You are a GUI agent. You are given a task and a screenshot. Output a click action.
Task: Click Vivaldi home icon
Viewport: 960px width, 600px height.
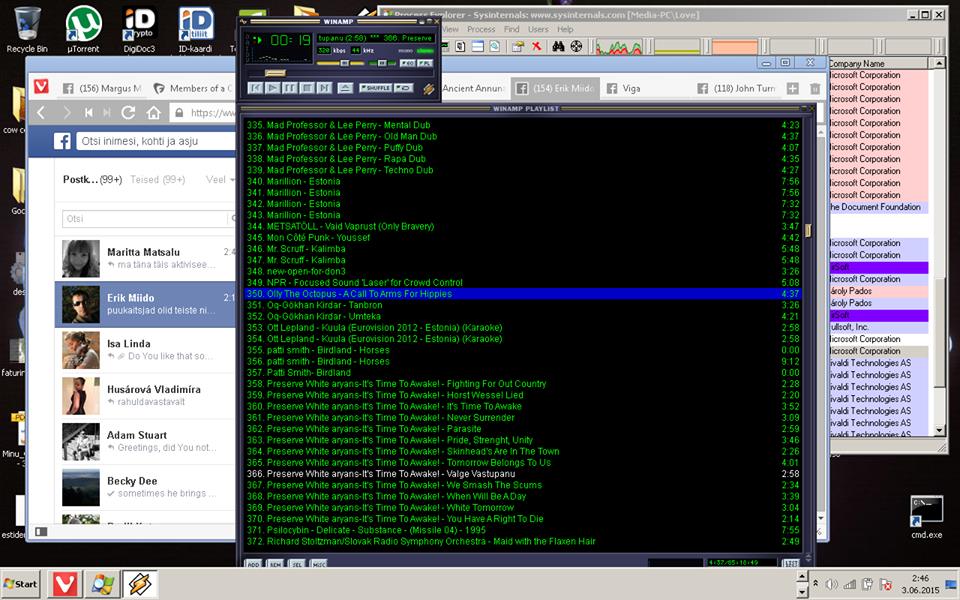click(x=154, y=113)
